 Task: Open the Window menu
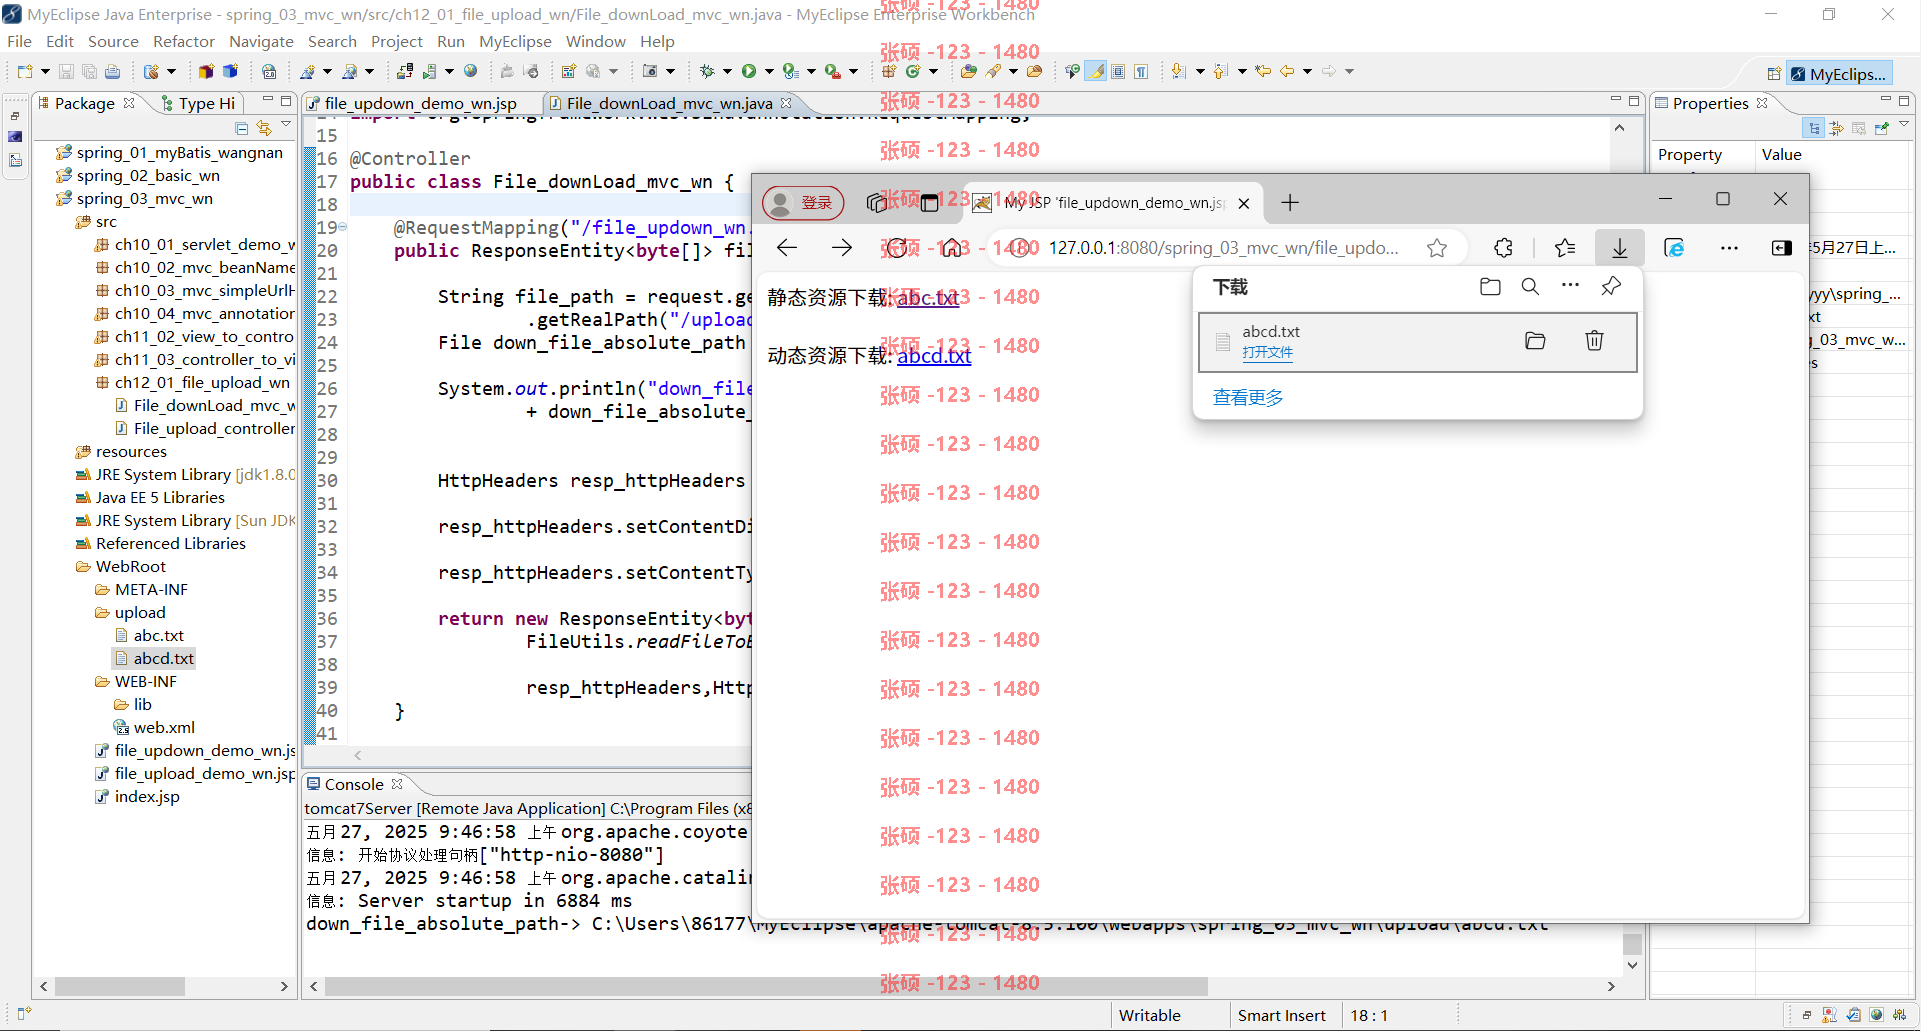point(595,41)
